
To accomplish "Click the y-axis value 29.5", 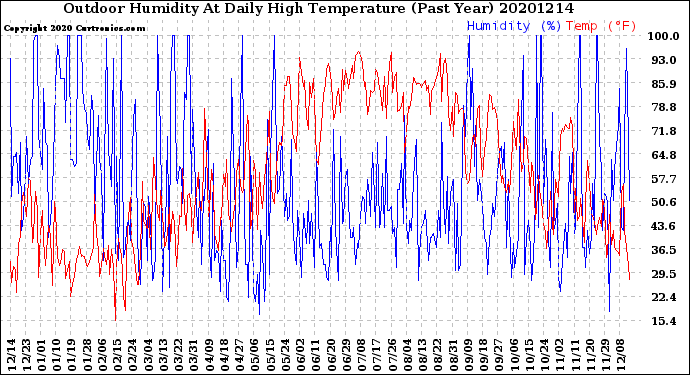I will pyautogui.click(x=664, y=273).
